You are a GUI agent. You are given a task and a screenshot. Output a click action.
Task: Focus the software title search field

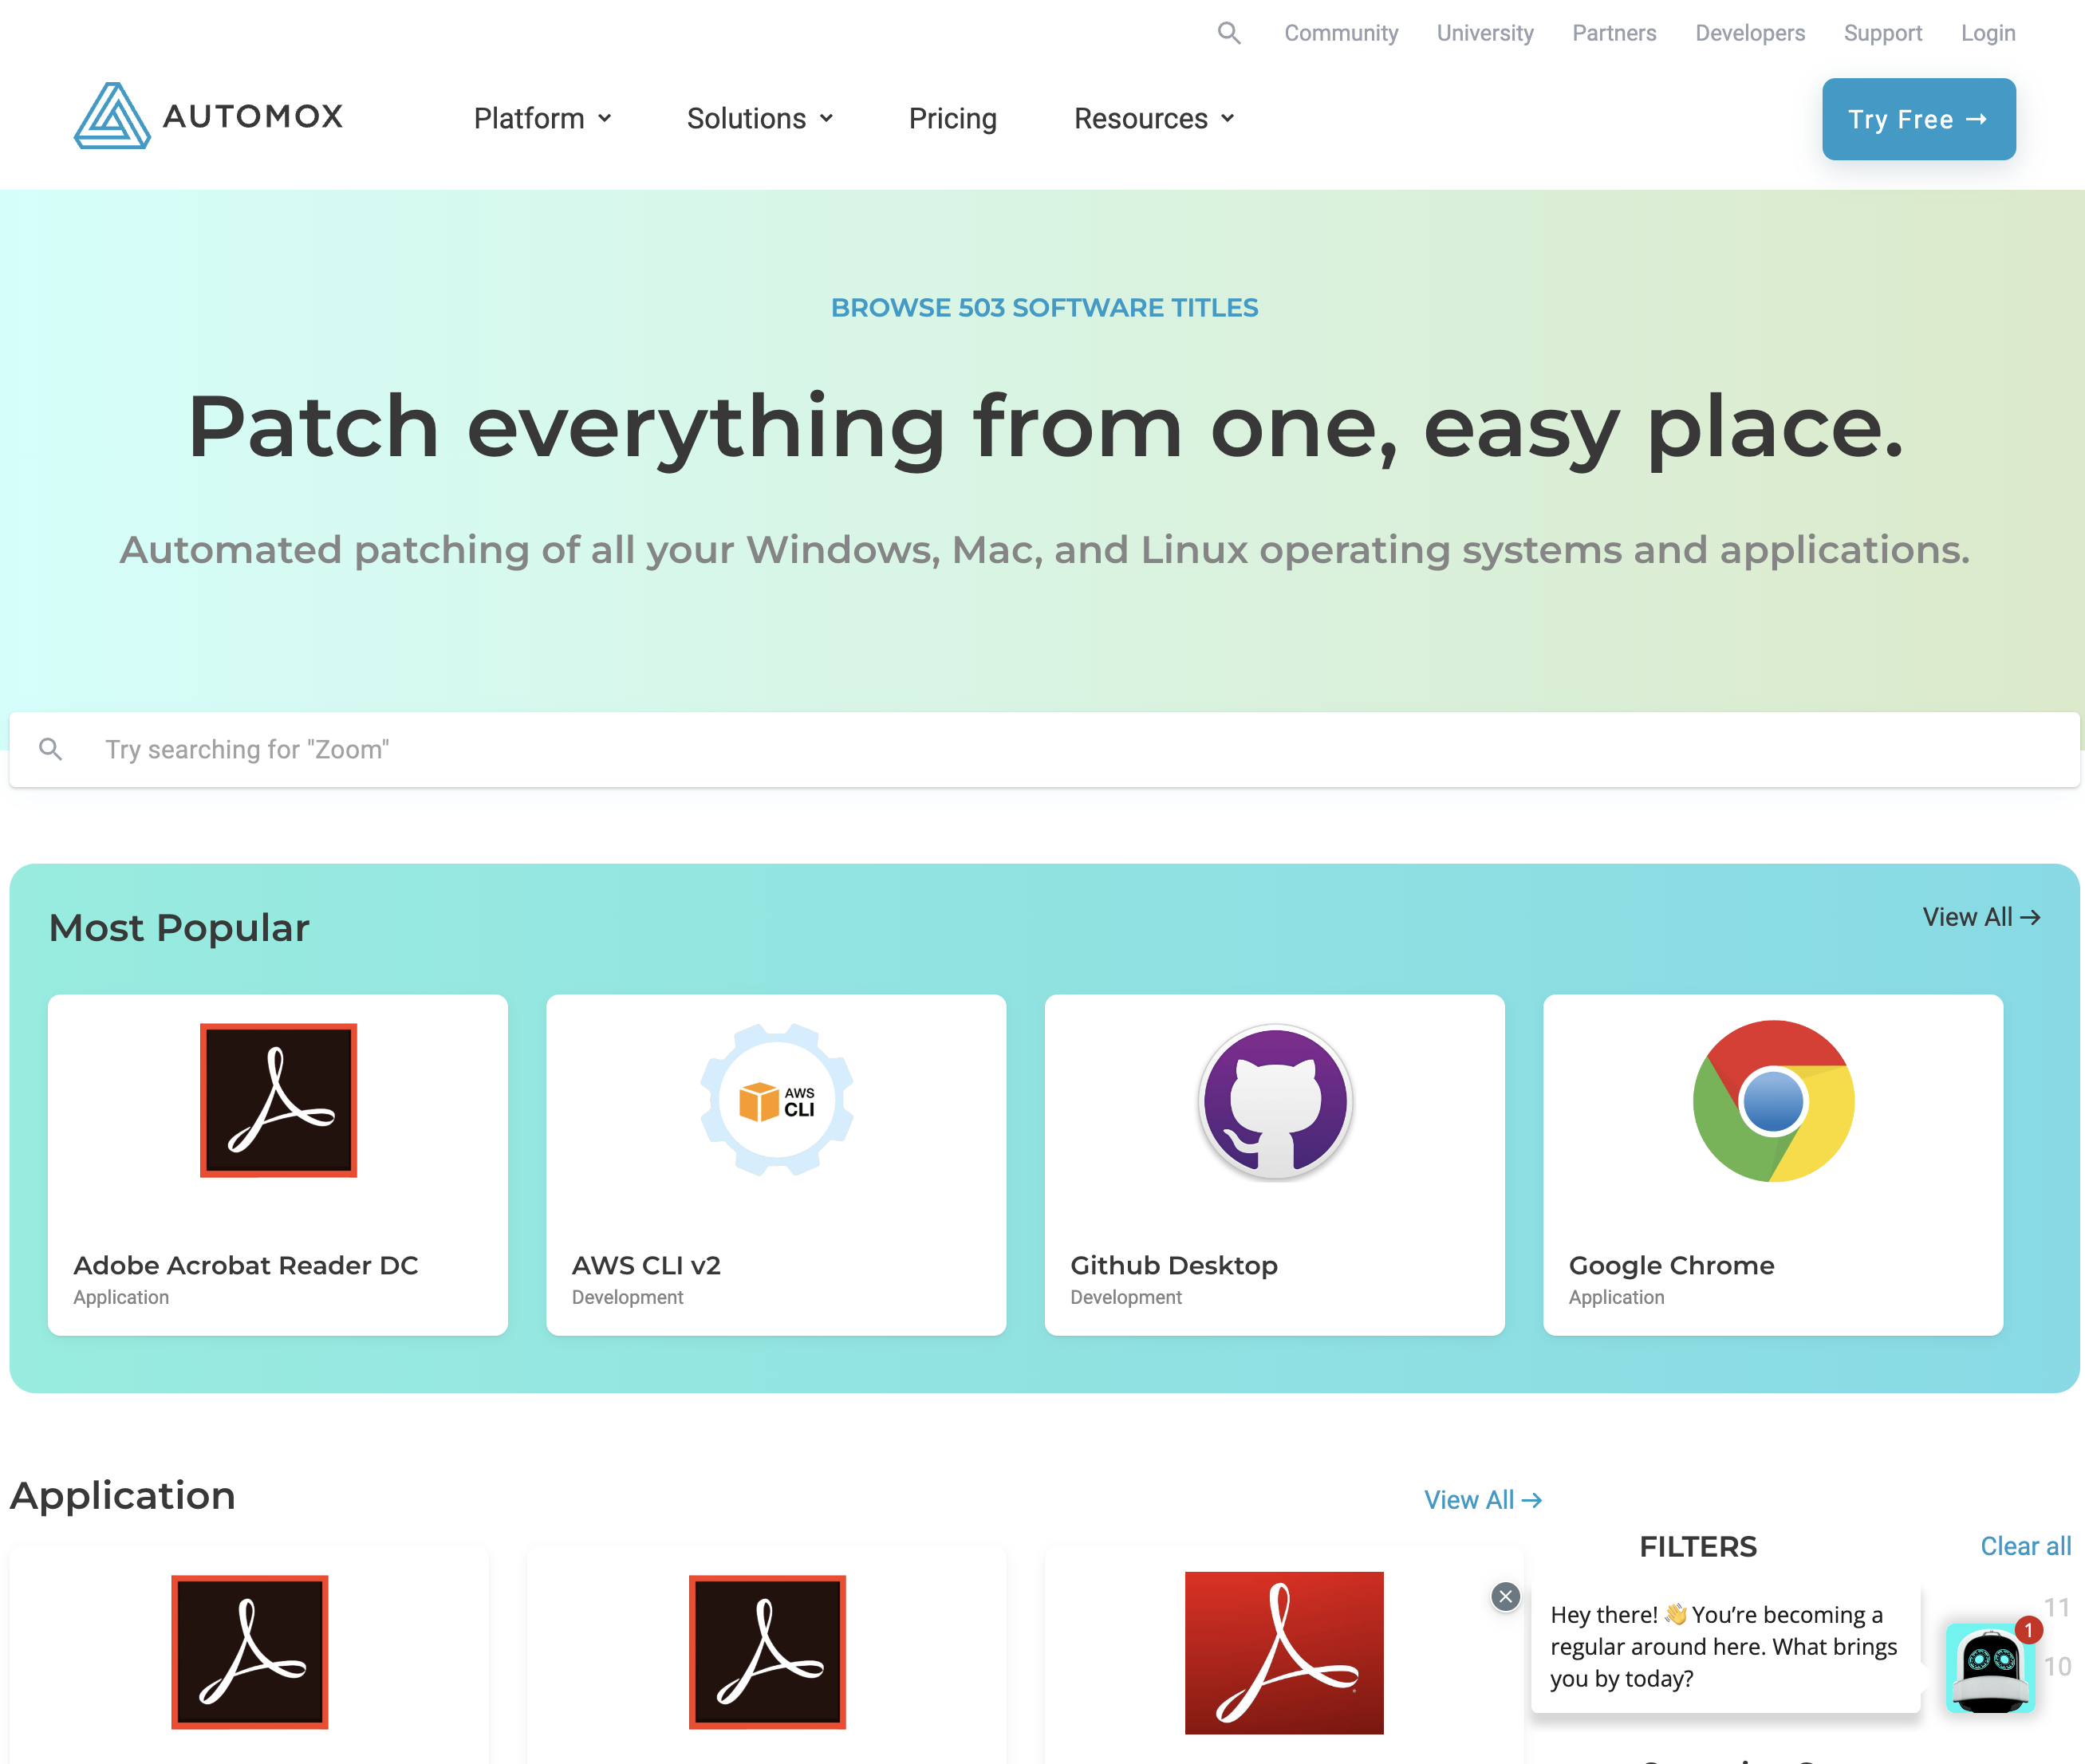coord(1044,749)
